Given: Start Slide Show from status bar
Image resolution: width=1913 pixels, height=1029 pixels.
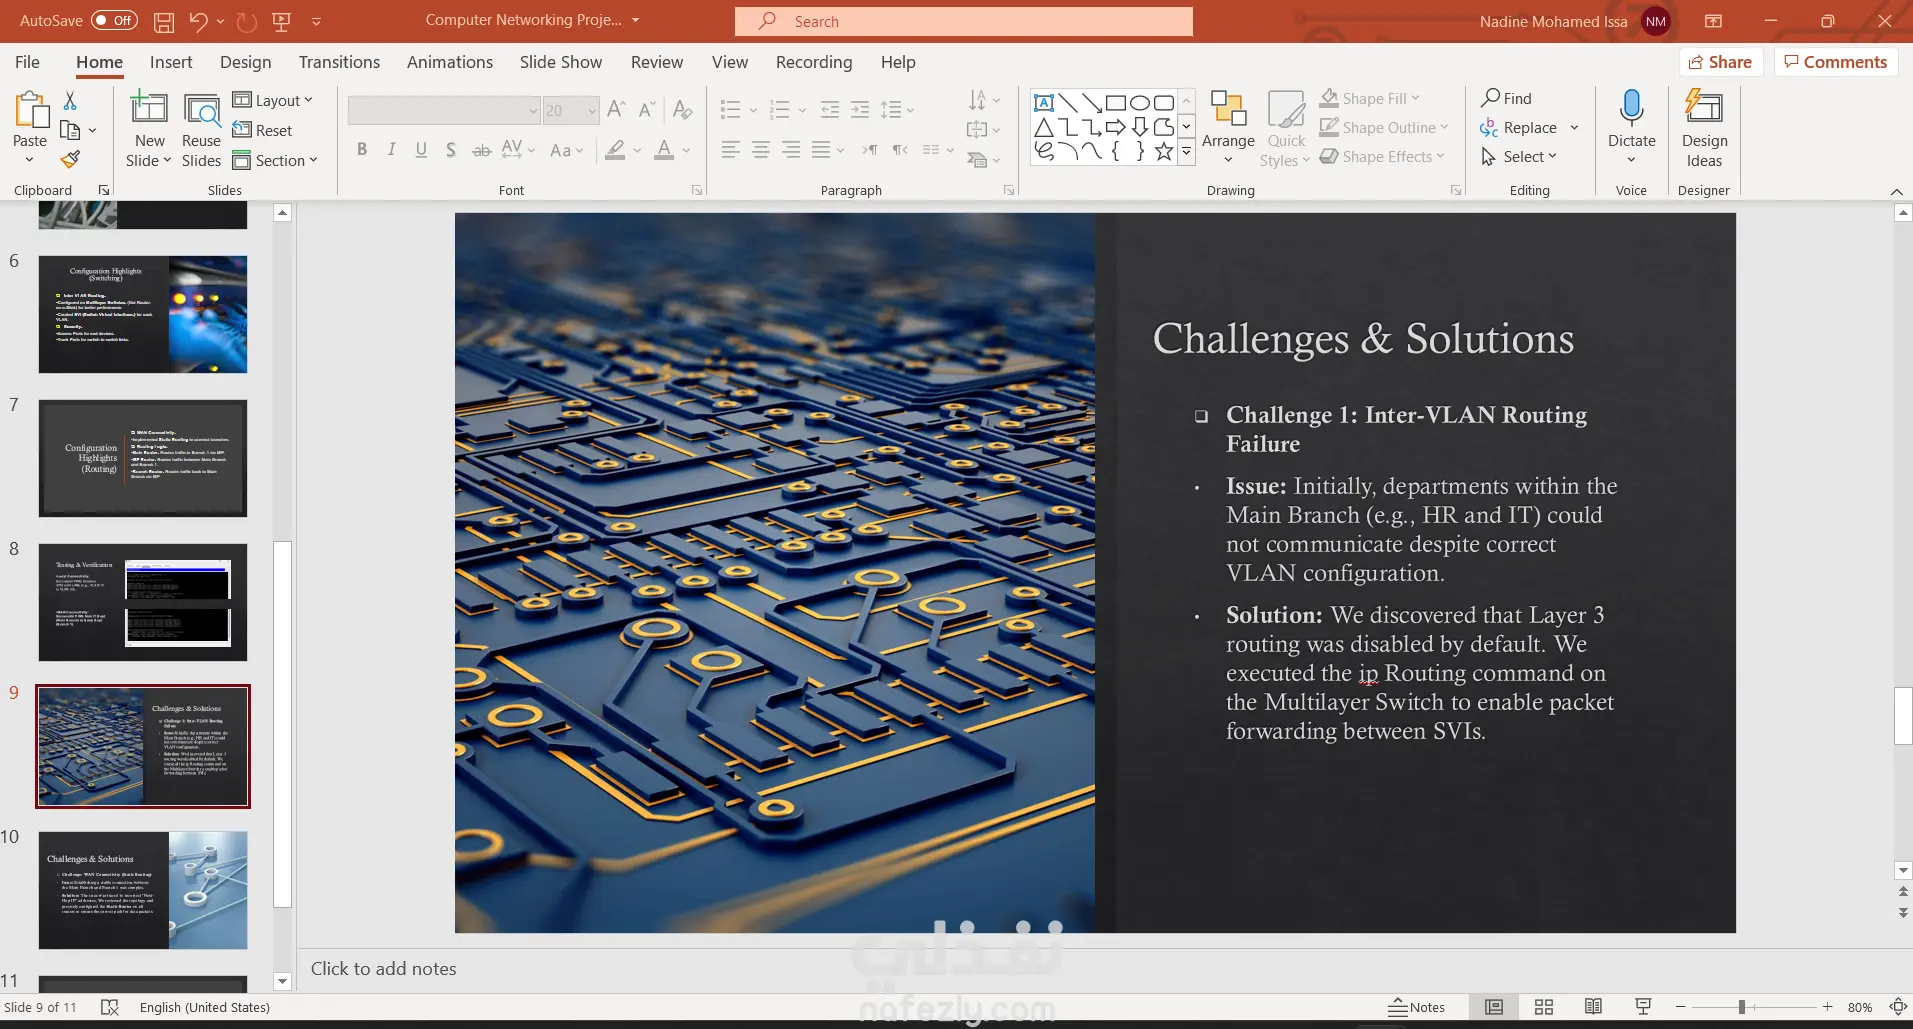Looking at the screenshot, I should coord(1643,1007).
